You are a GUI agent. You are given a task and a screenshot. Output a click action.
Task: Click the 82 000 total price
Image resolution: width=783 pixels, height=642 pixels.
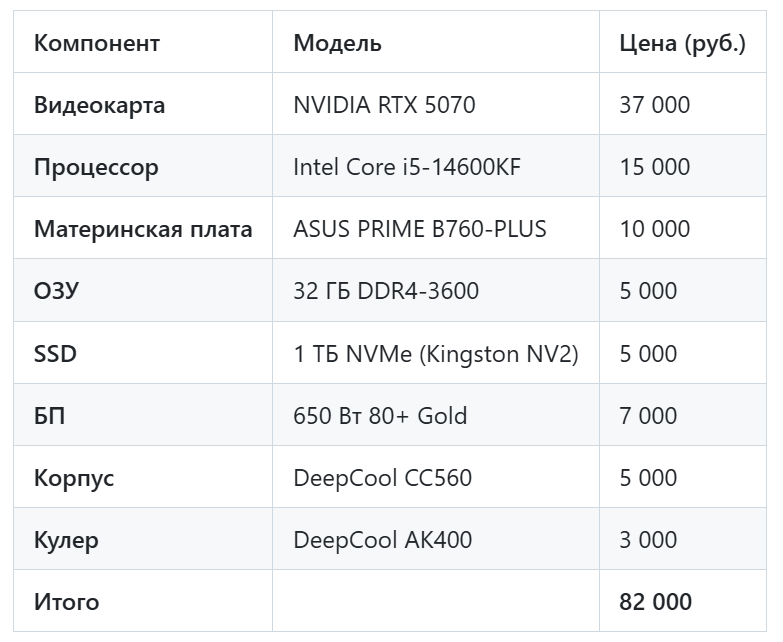[x=655, y=602]
